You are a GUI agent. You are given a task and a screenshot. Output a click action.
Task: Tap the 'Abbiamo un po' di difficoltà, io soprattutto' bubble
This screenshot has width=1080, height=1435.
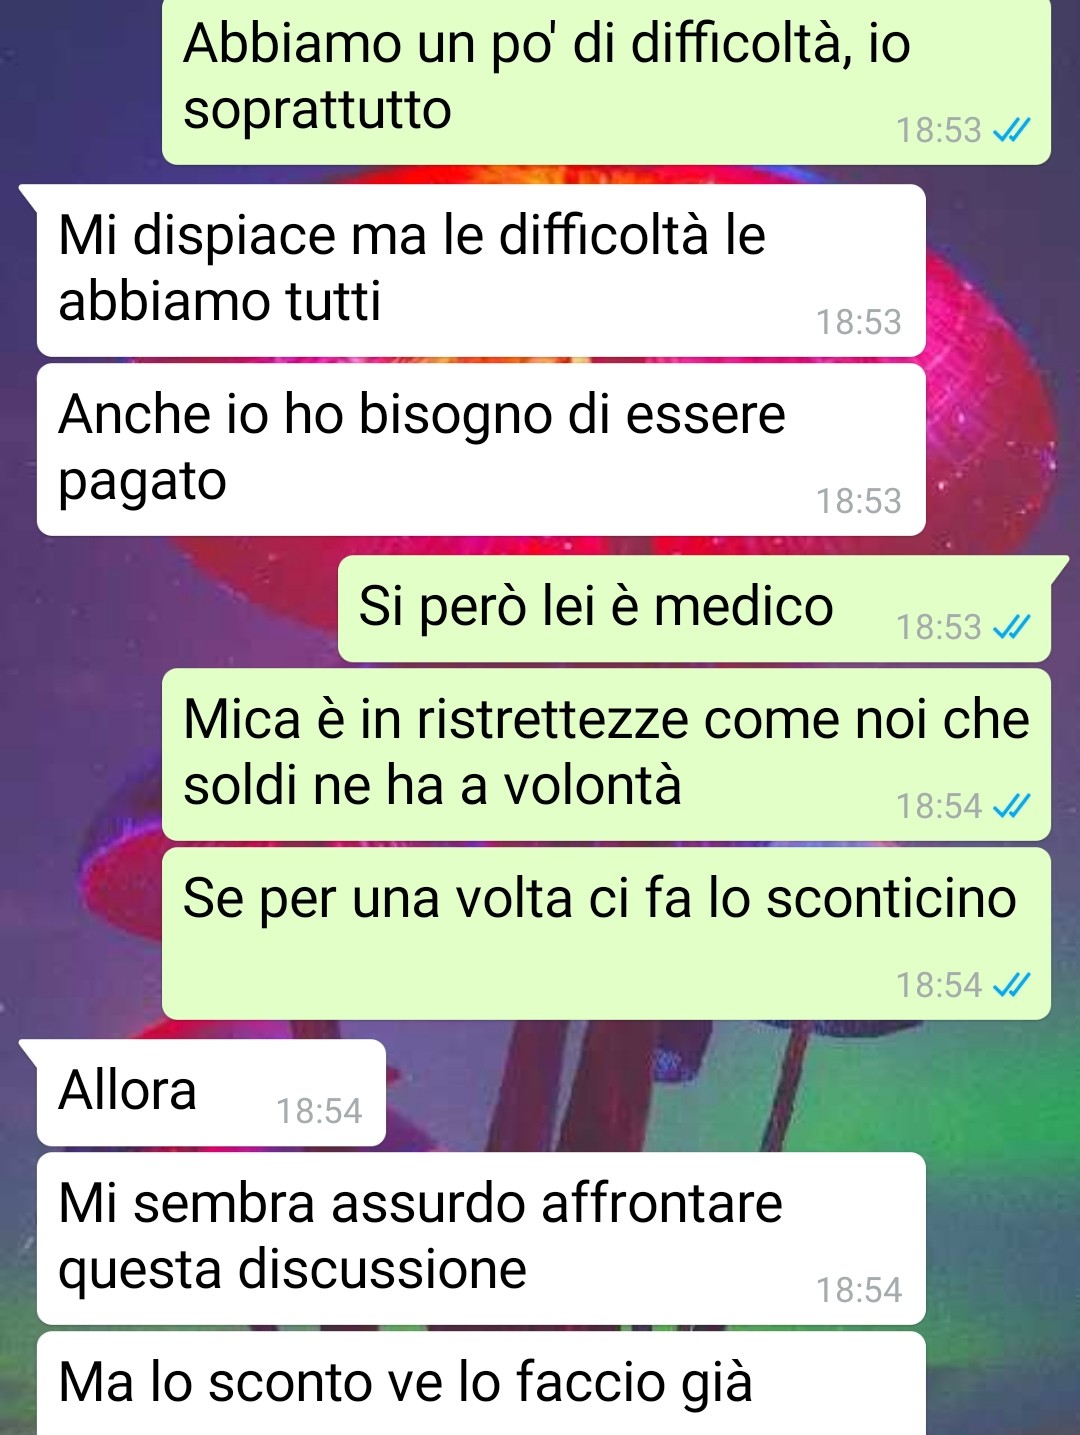pos(606,80)
